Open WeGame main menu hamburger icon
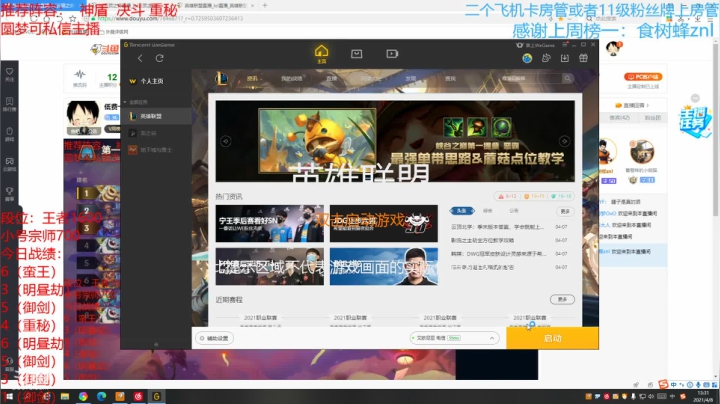This screenshot has width=720, height=404. [x=565, y=45]
